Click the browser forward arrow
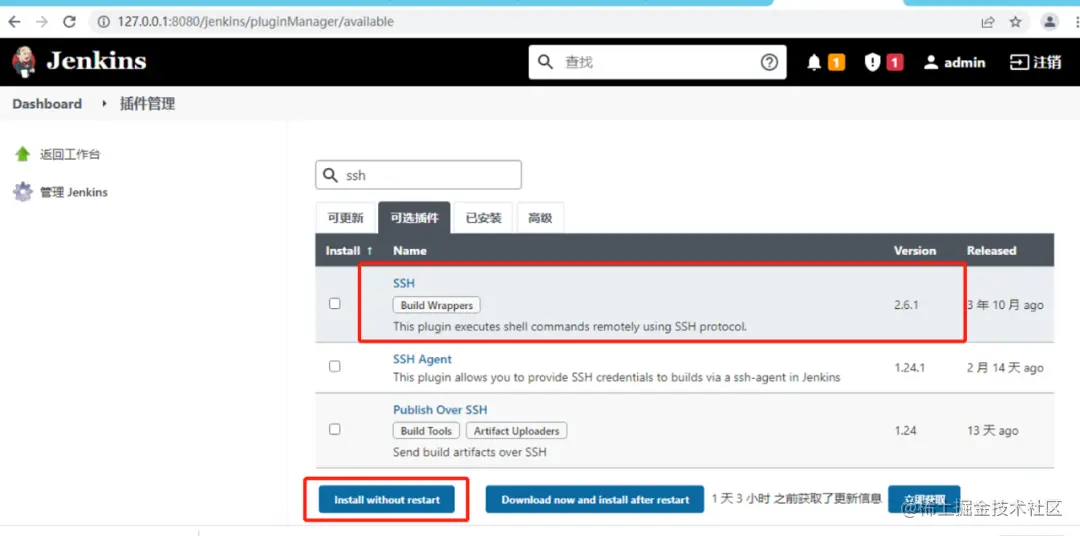 tap(41, 21)
